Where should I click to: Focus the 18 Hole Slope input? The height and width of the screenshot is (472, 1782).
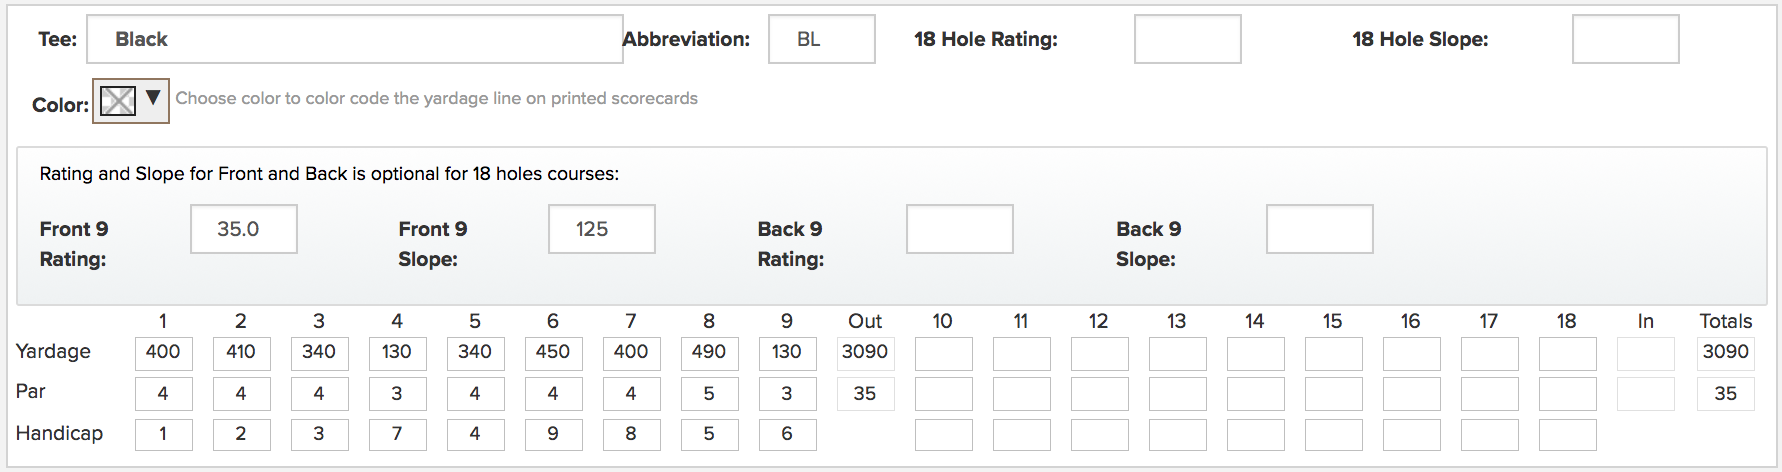pyautogui.click(x=1626, y=39)
